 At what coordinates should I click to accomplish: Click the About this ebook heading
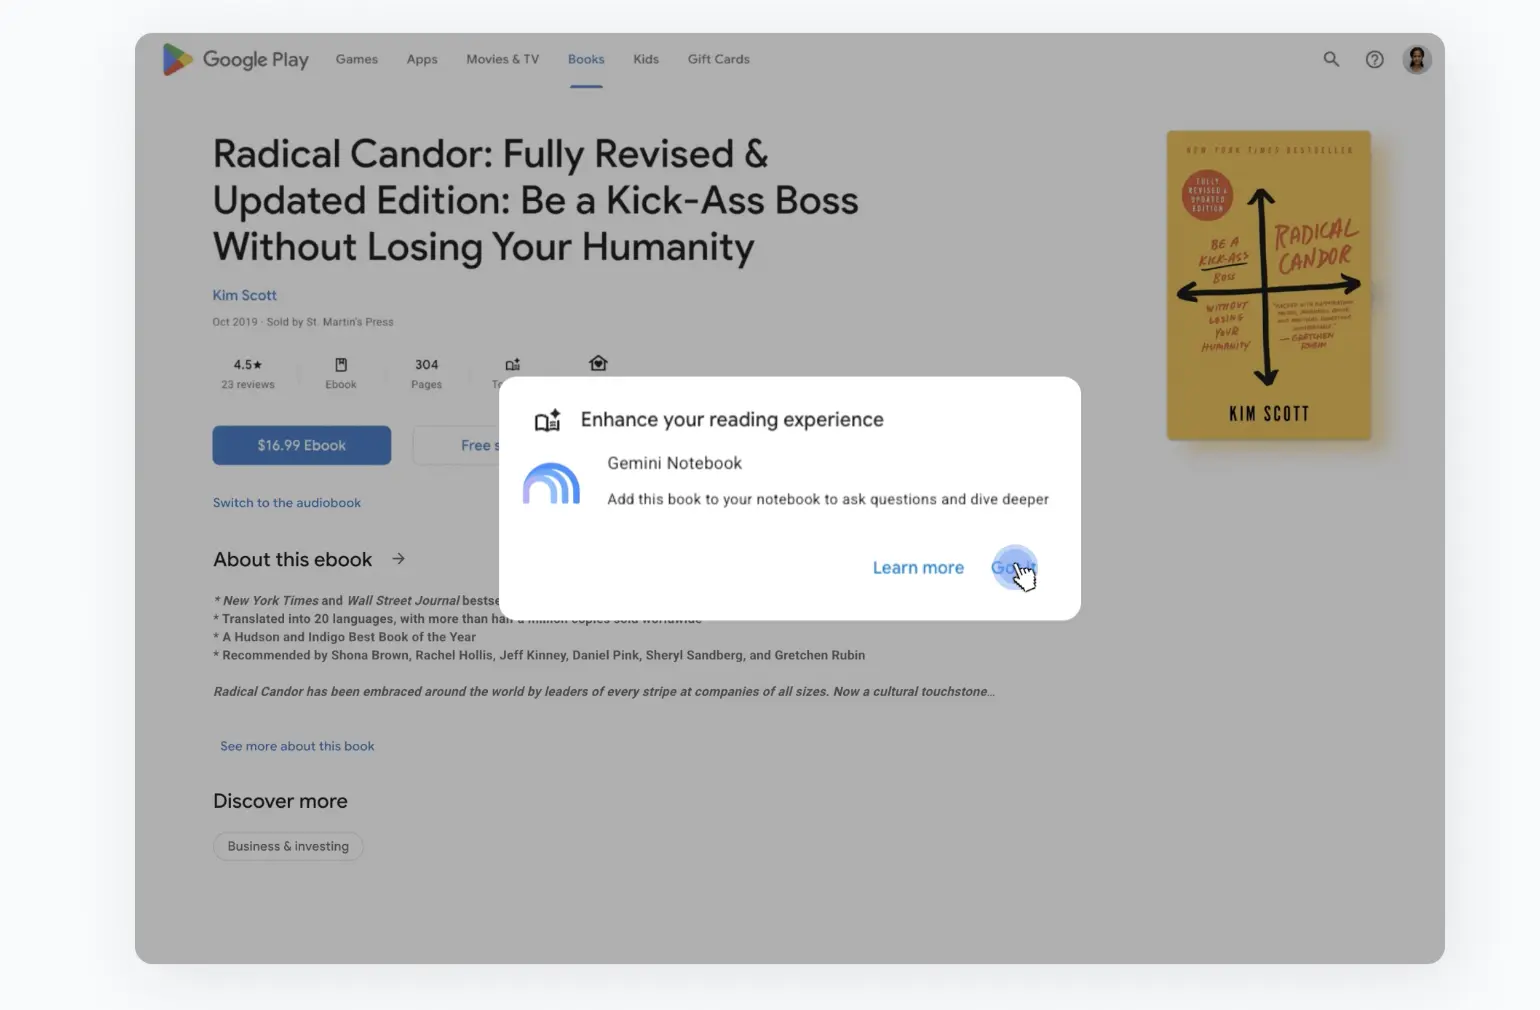click(293, 559)
